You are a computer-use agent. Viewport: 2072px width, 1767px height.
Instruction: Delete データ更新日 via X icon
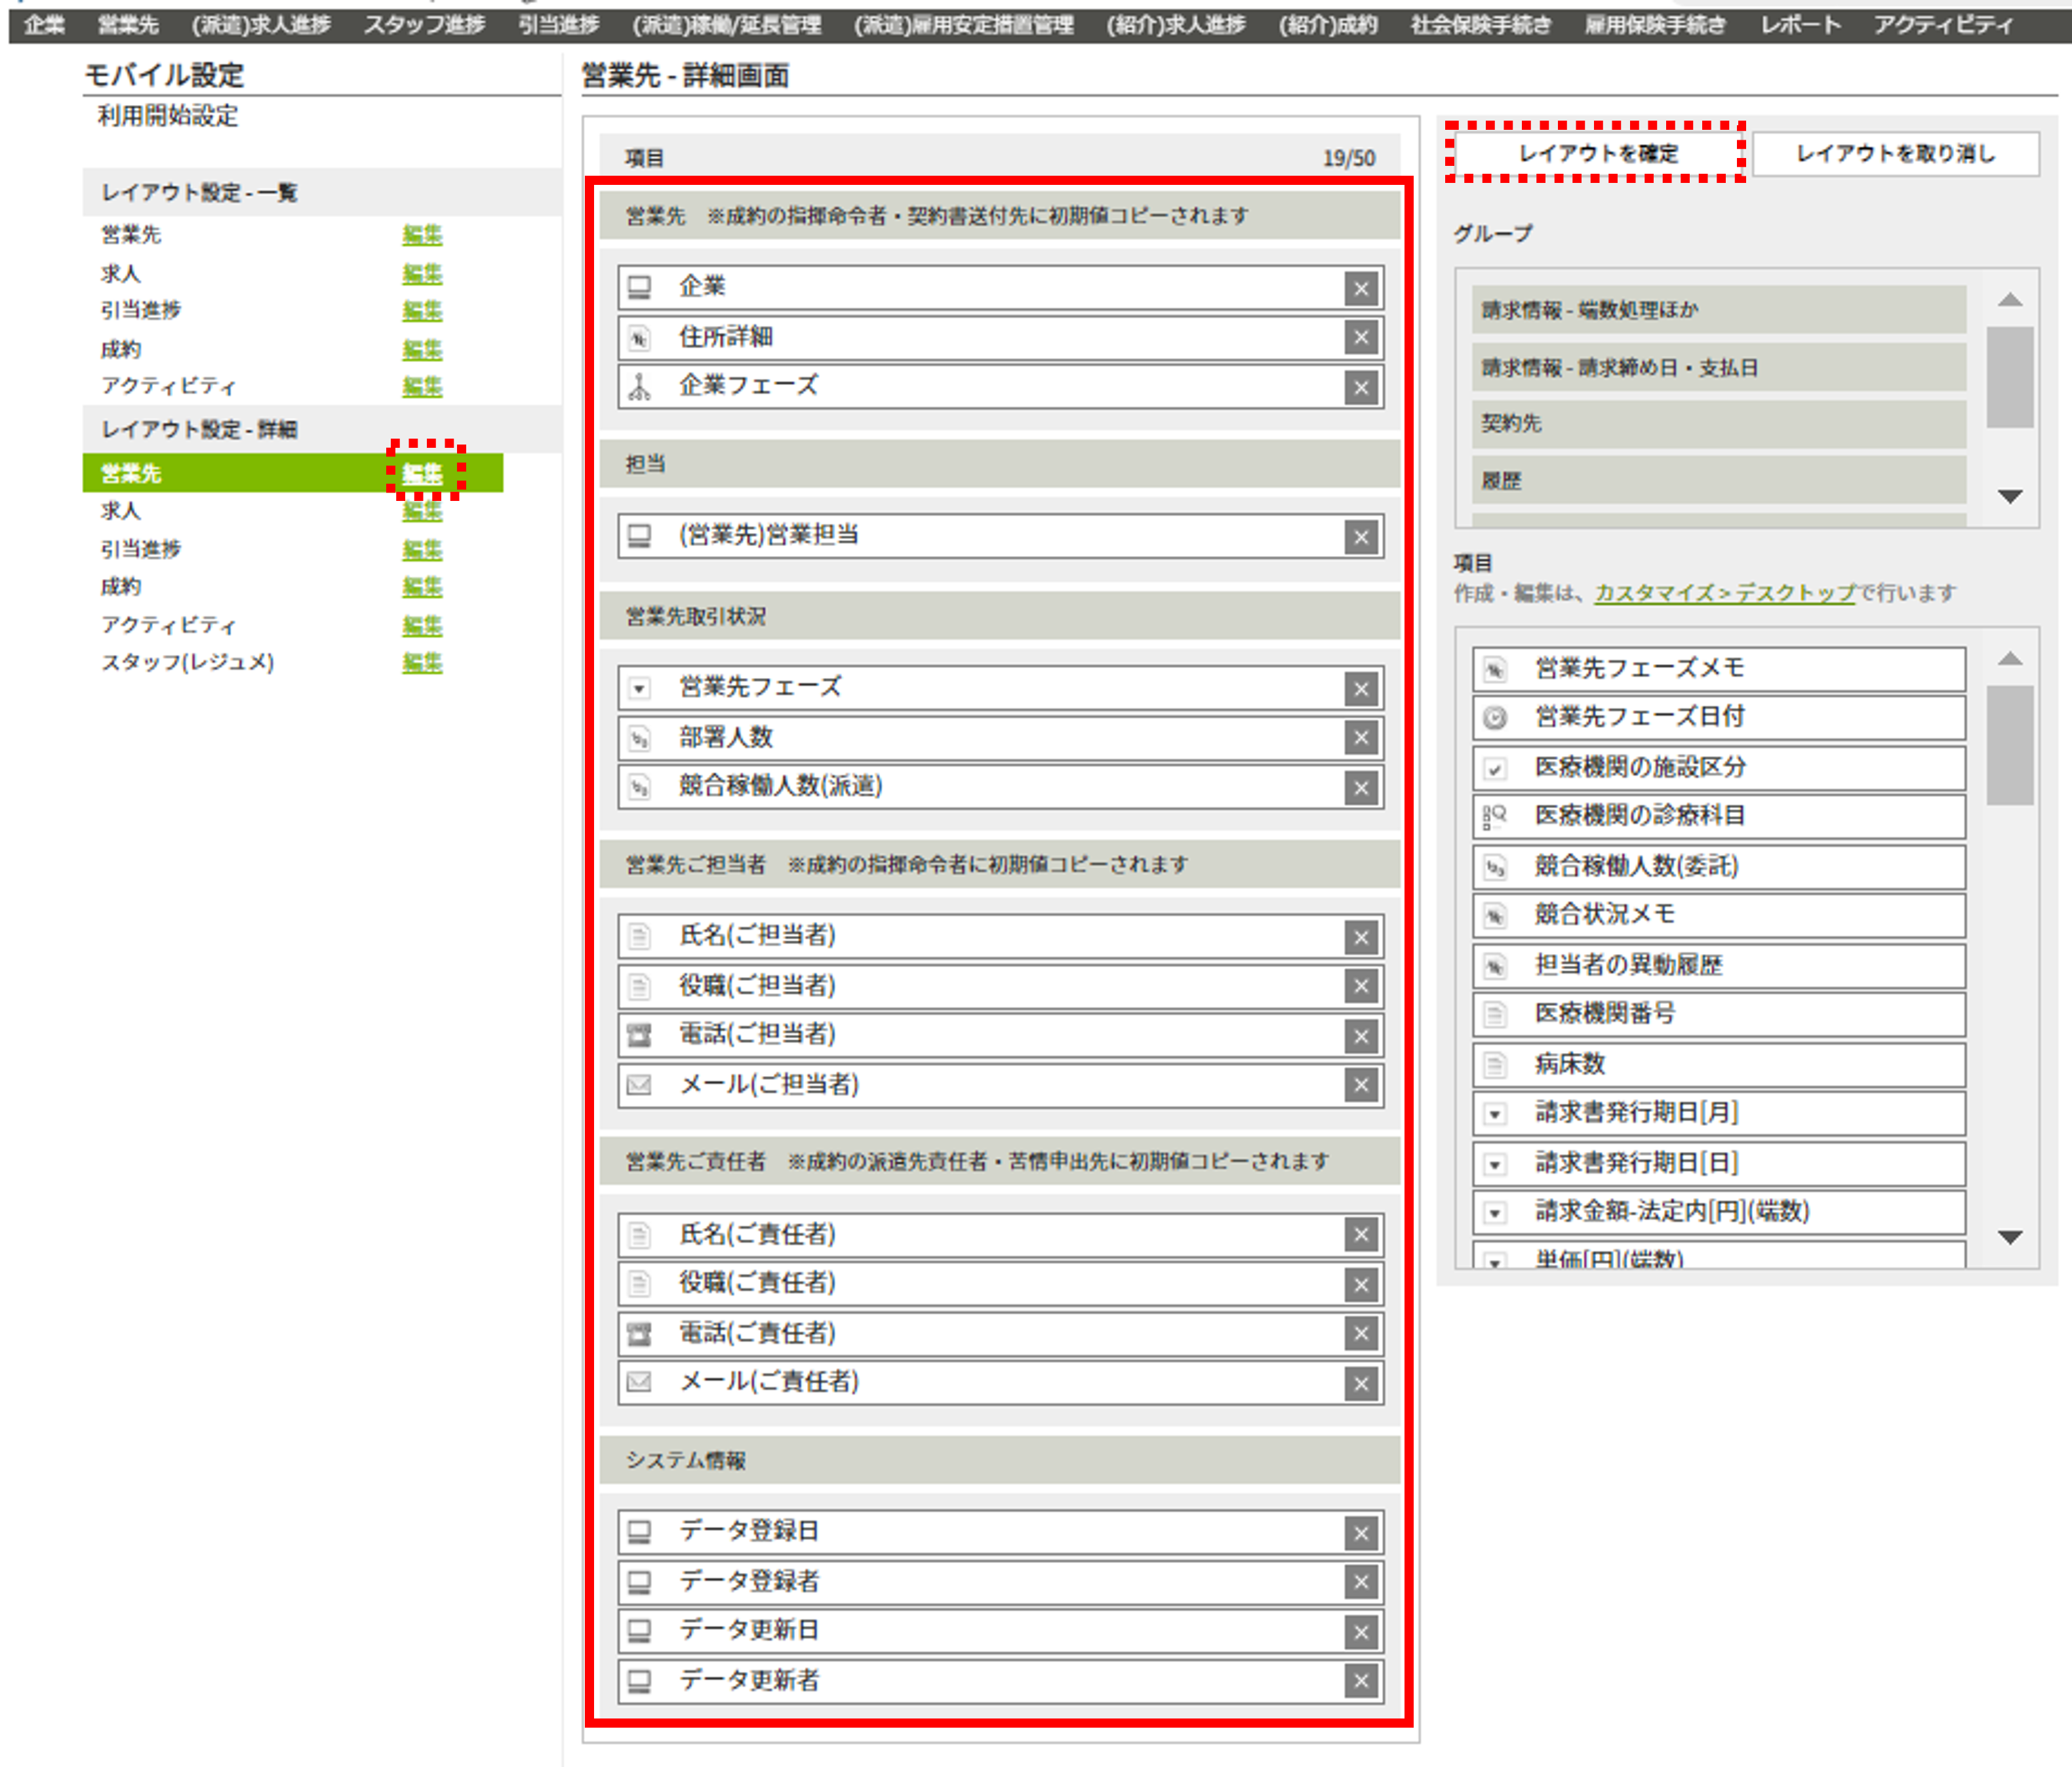click(x=1360, y=1632)
